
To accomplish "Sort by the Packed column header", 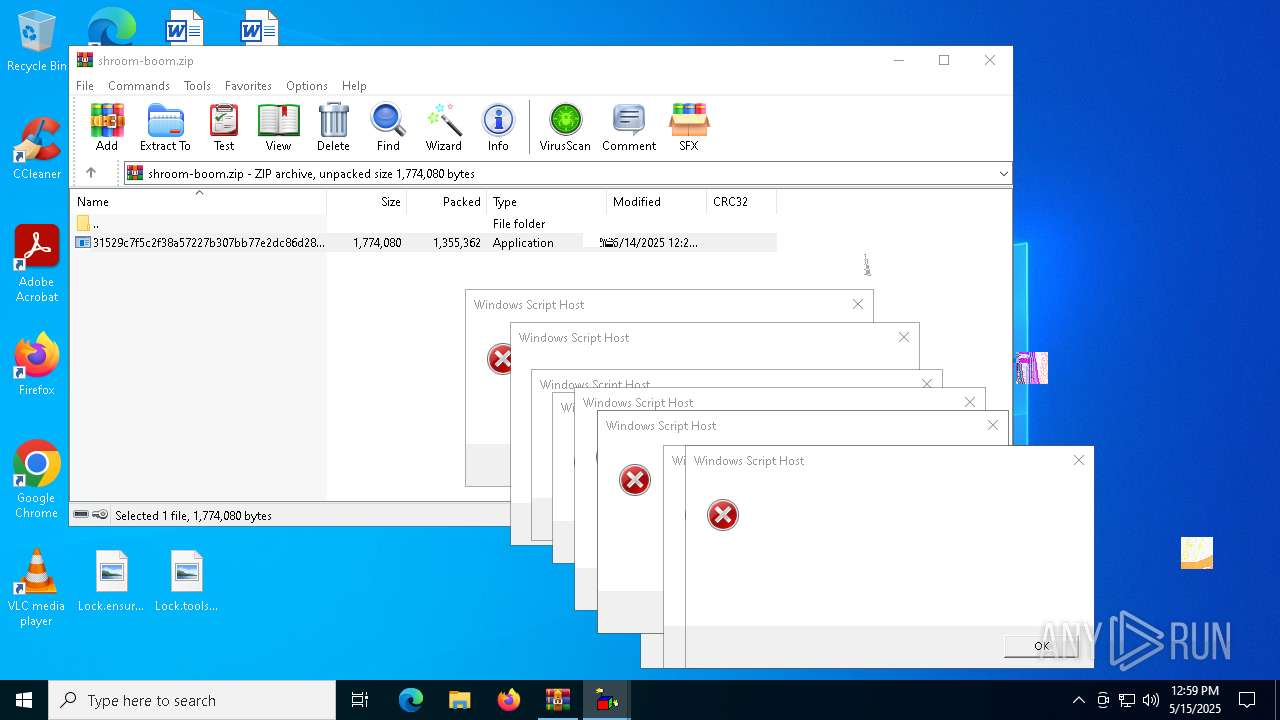I will pyautogui.click(x=446, y=201).
